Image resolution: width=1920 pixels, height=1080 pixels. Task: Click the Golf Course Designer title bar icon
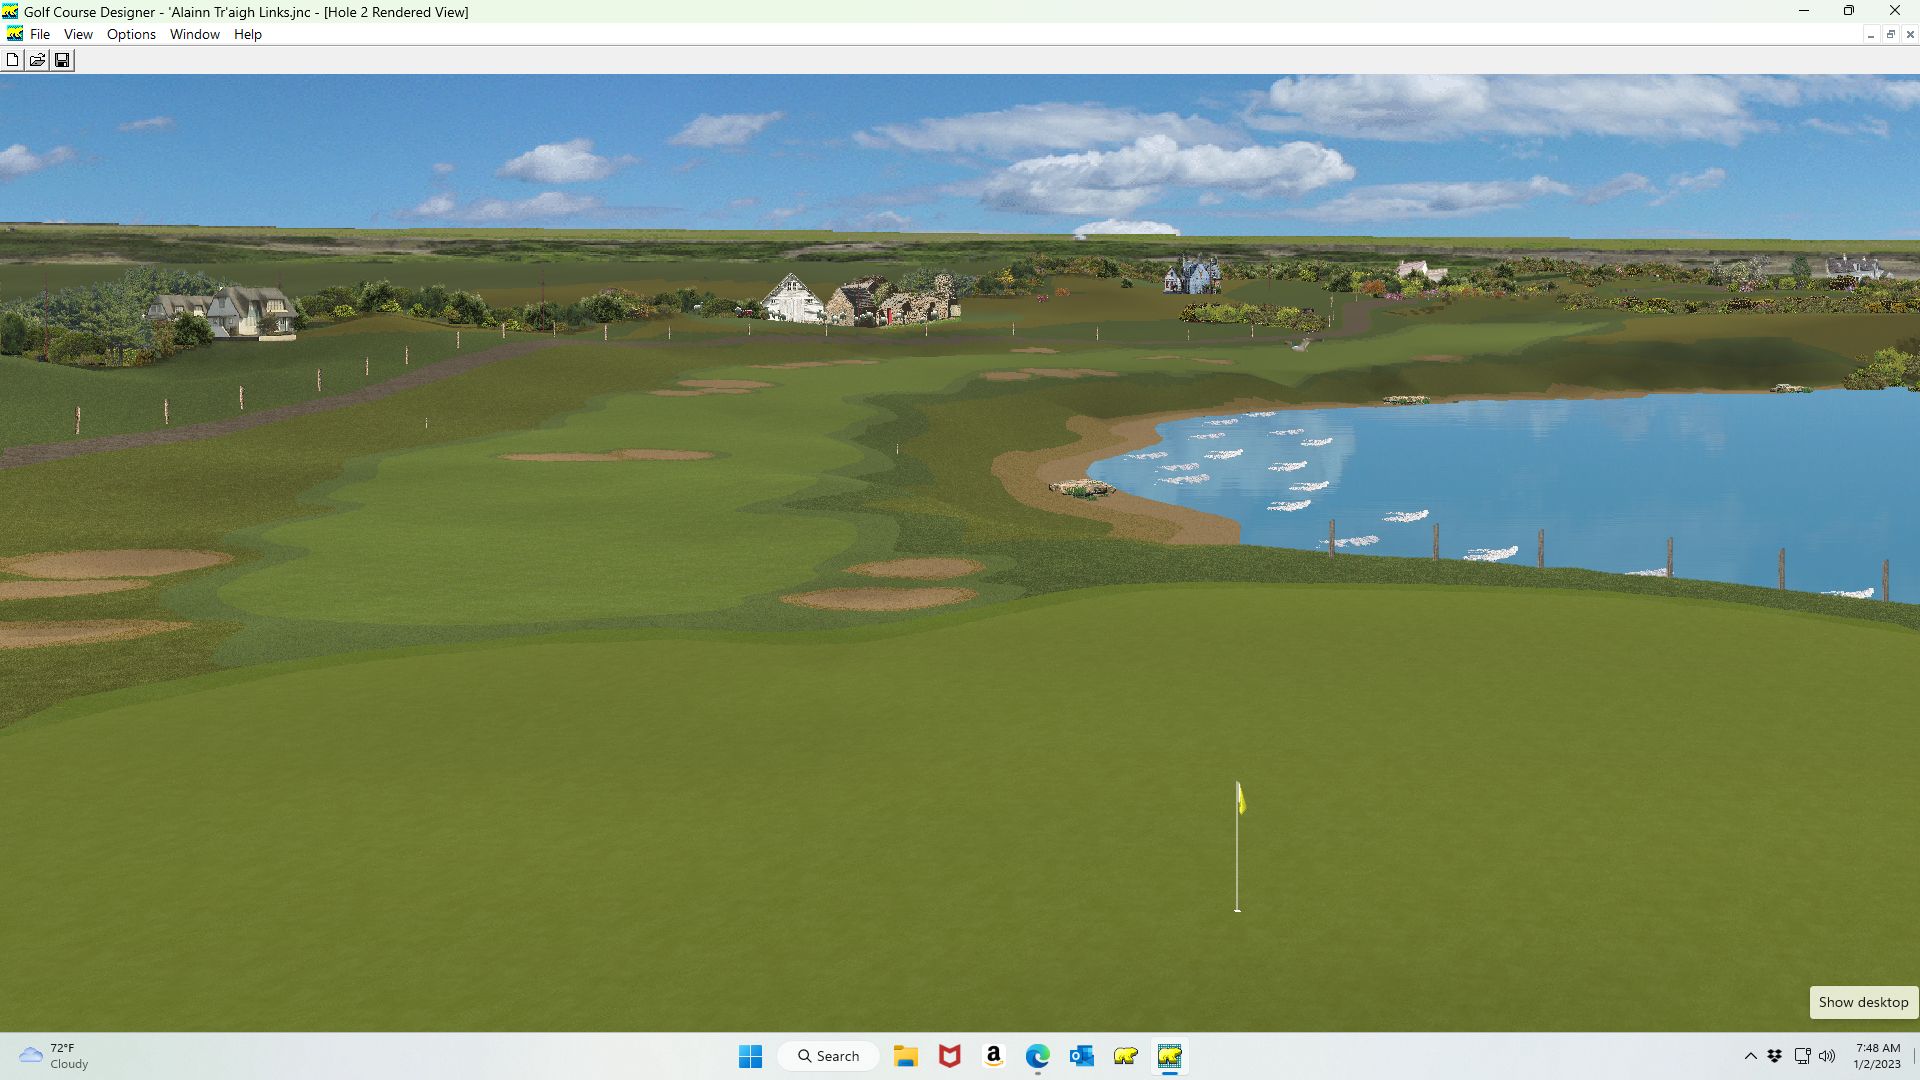(x=10, y=11)
